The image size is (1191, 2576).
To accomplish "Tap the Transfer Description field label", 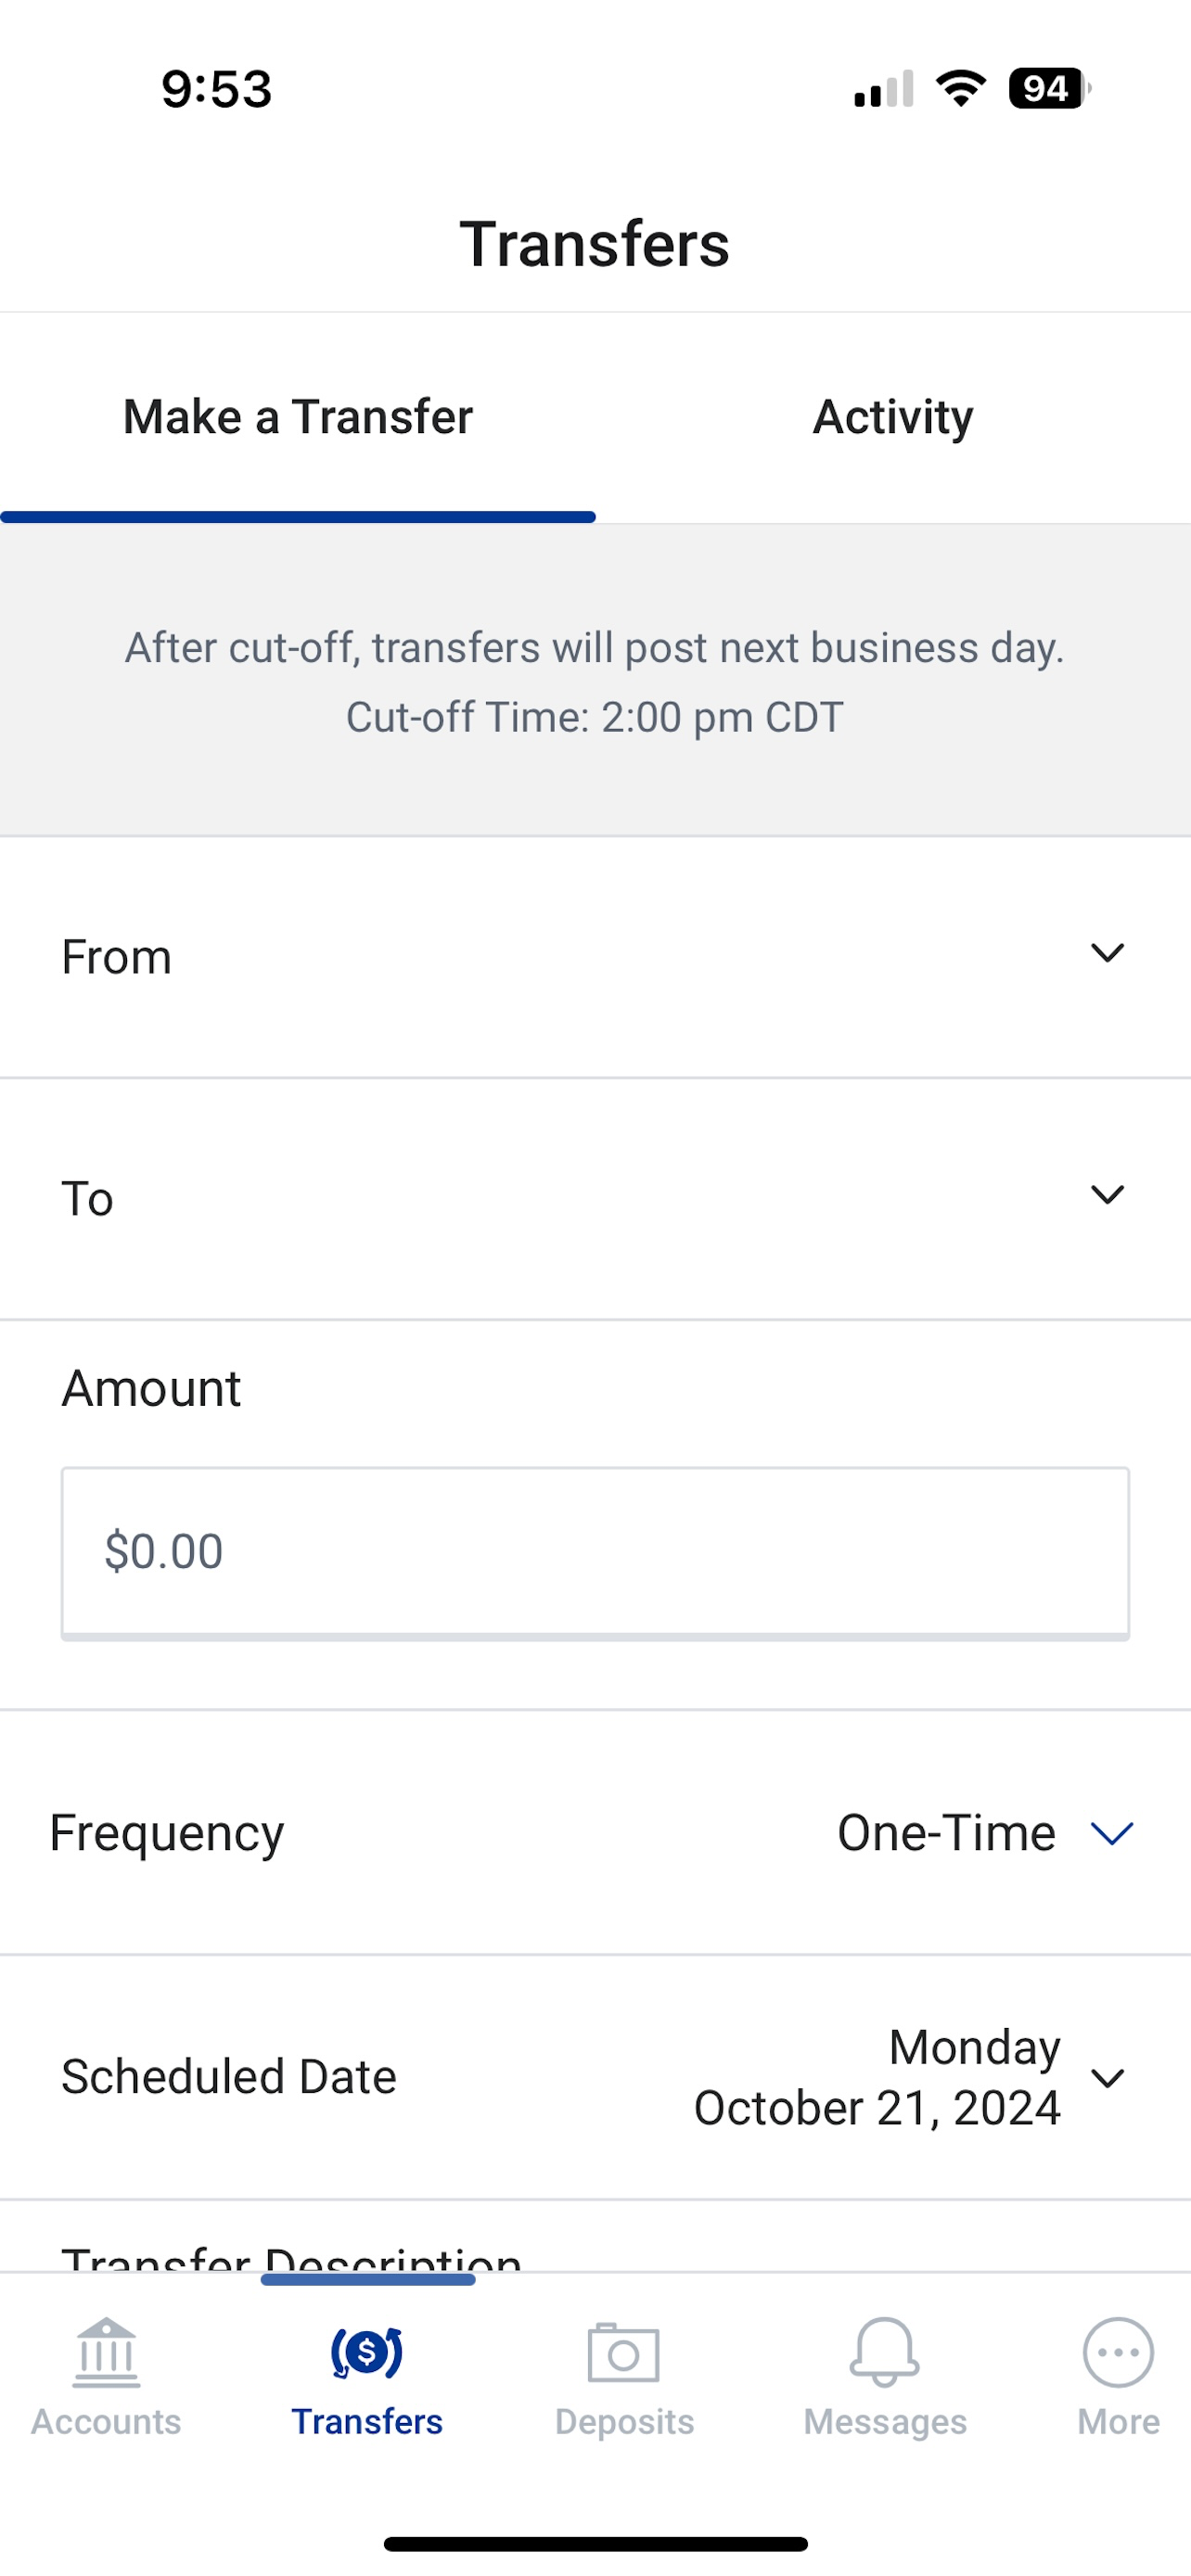I will pos(291,2258).
